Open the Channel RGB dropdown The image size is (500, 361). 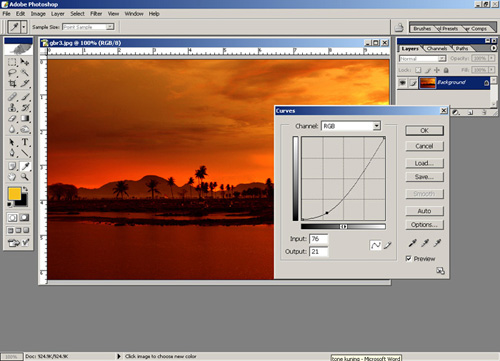(351, 126)
